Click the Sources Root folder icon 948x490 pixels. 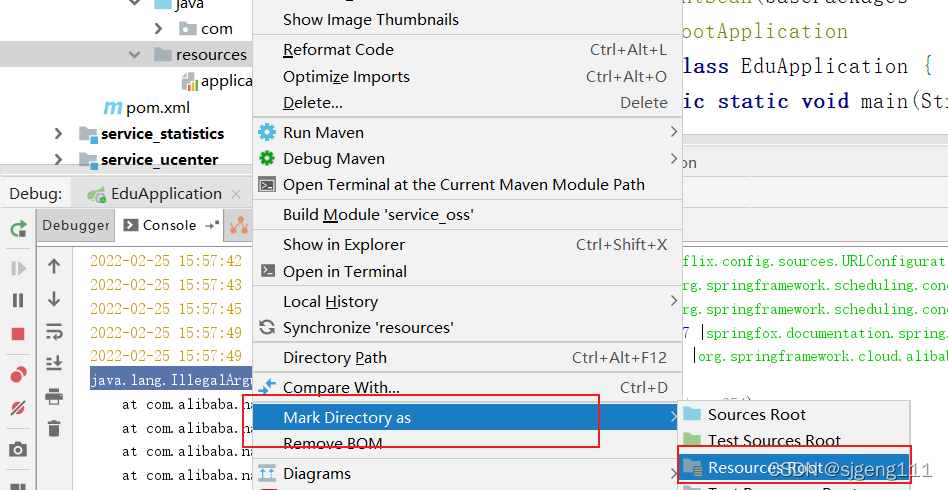pyautogui.click(x=692, y=414)
